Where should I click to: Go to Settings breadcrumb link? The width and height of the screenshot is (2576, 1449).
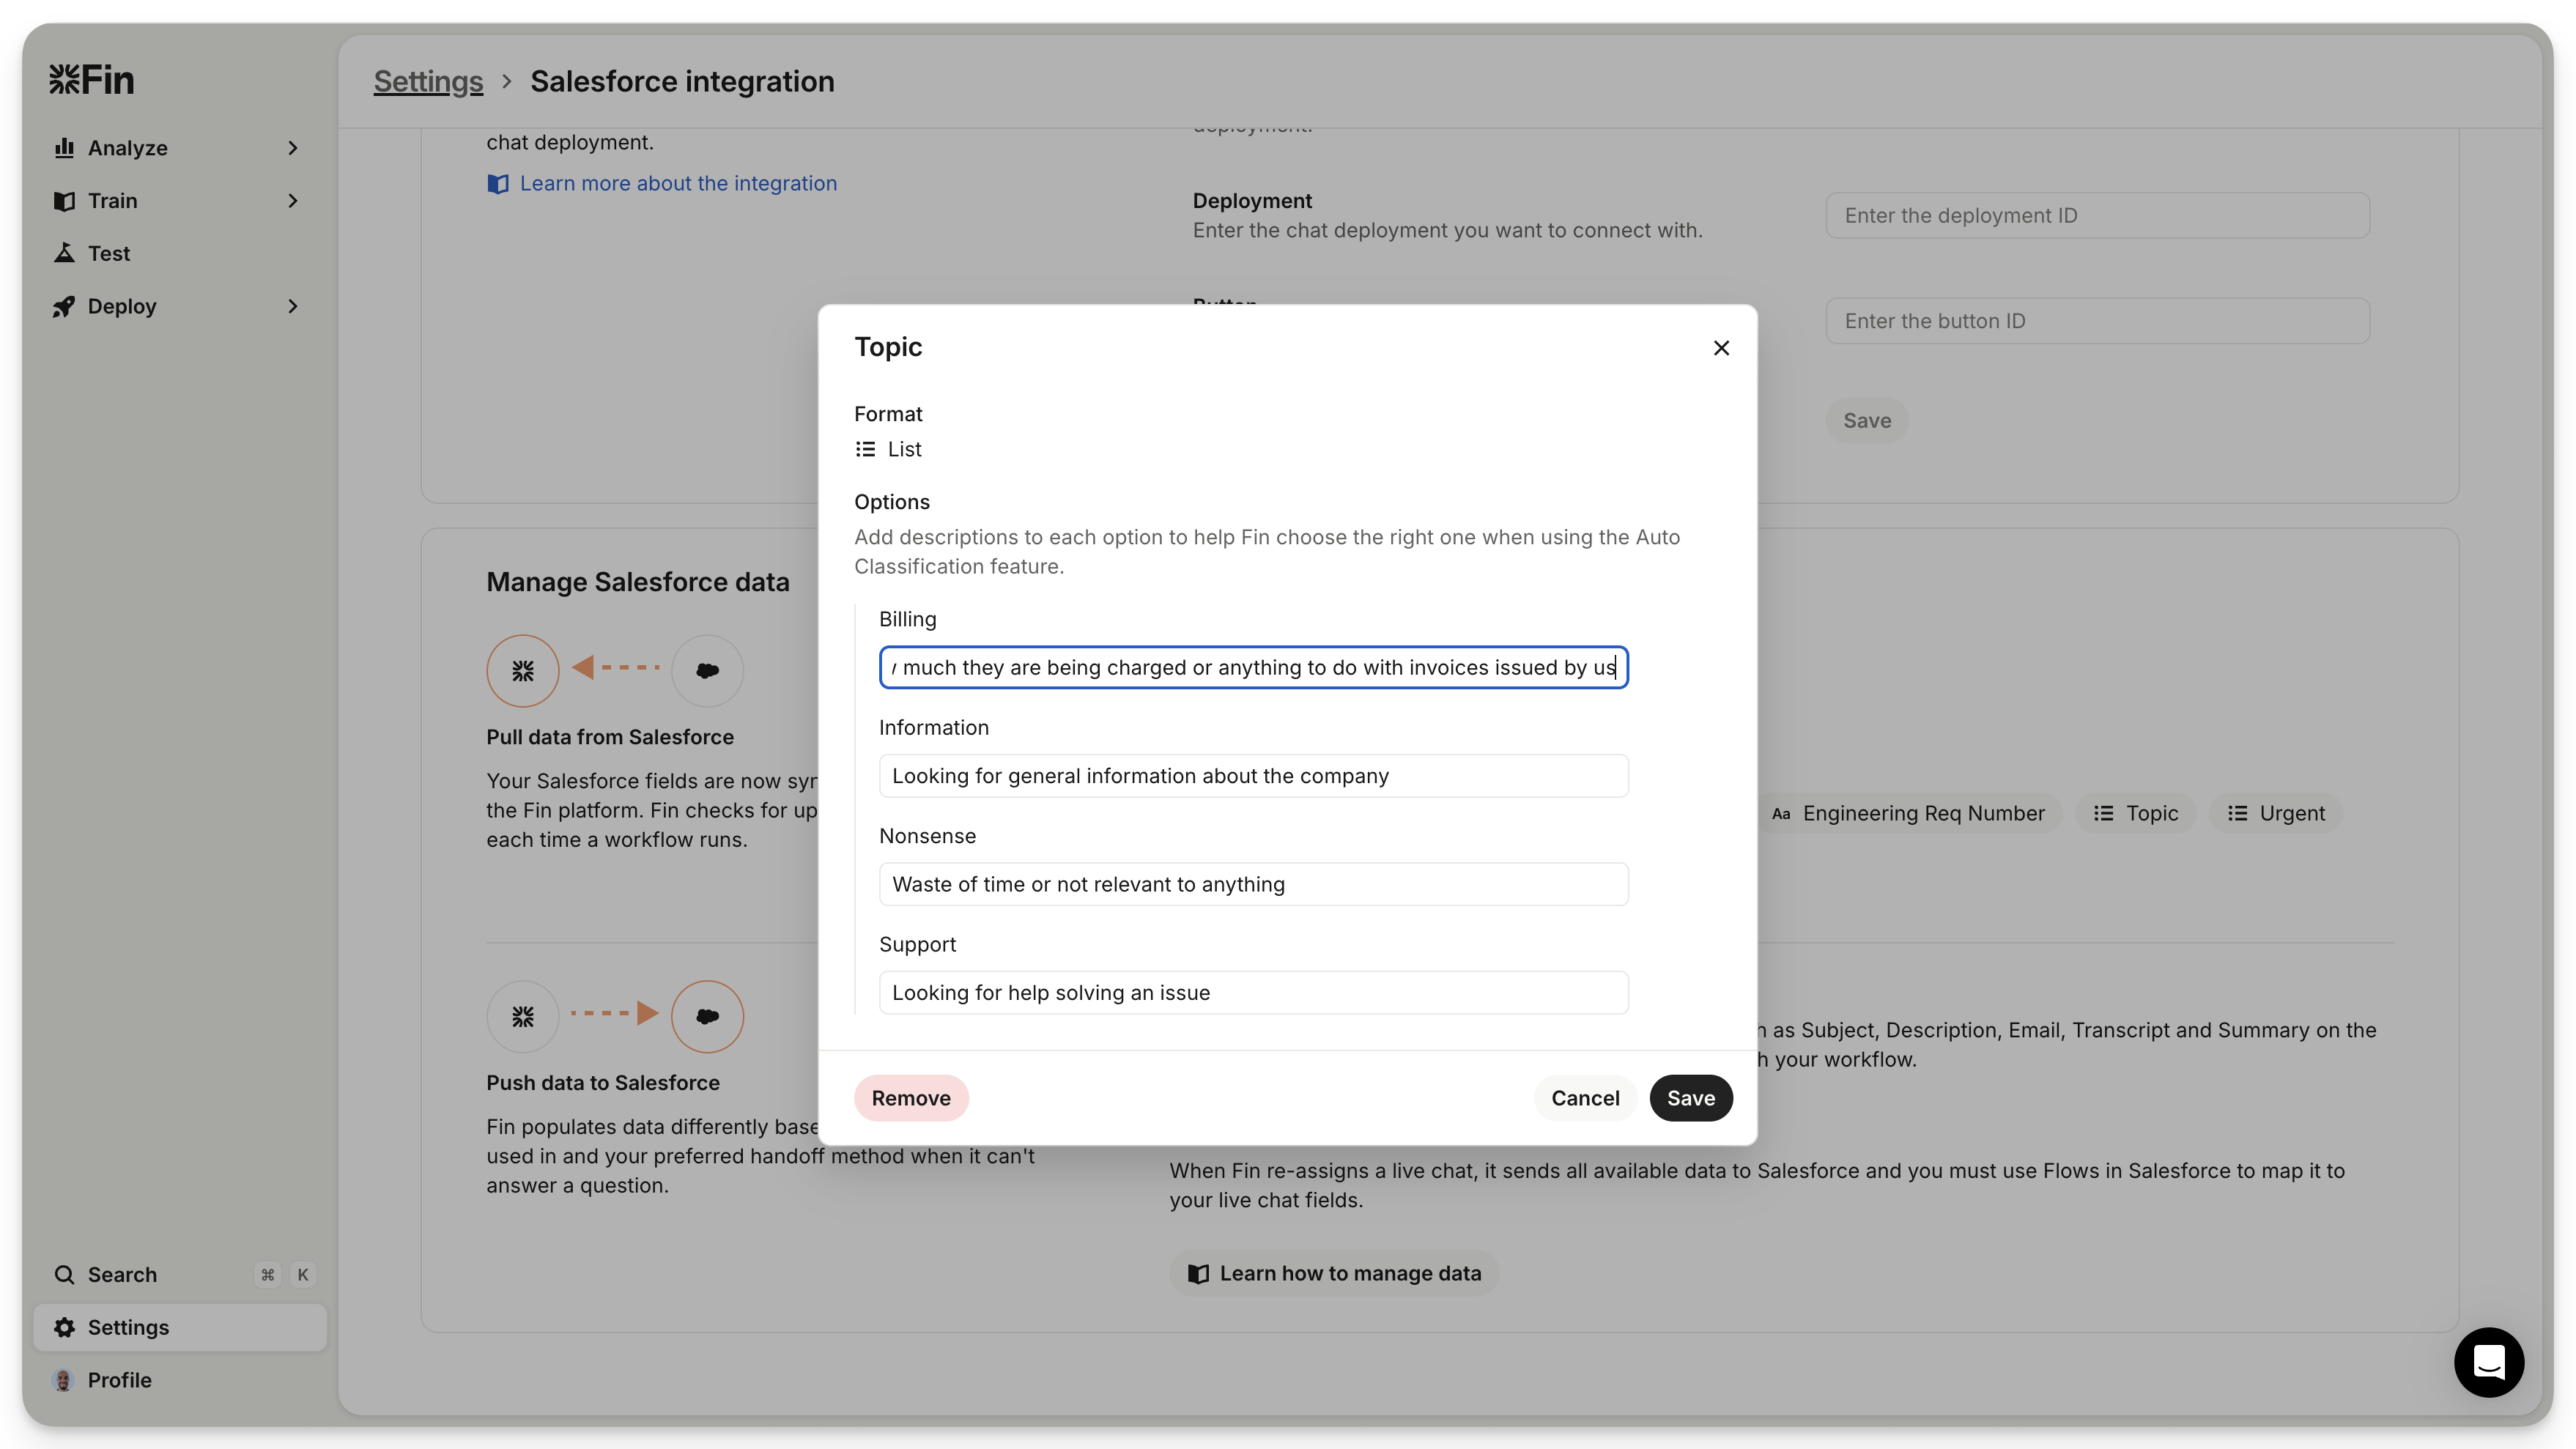coord(428,81)
